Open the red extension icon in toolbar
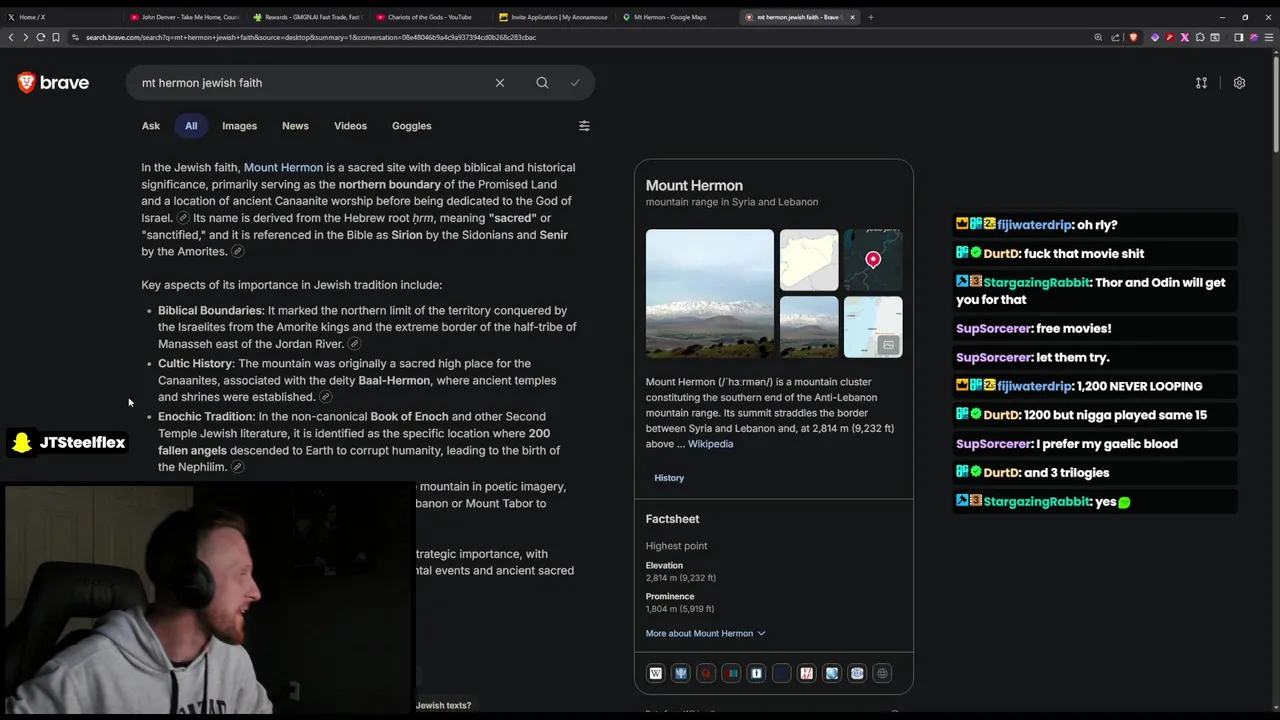 coord(1169,37)
